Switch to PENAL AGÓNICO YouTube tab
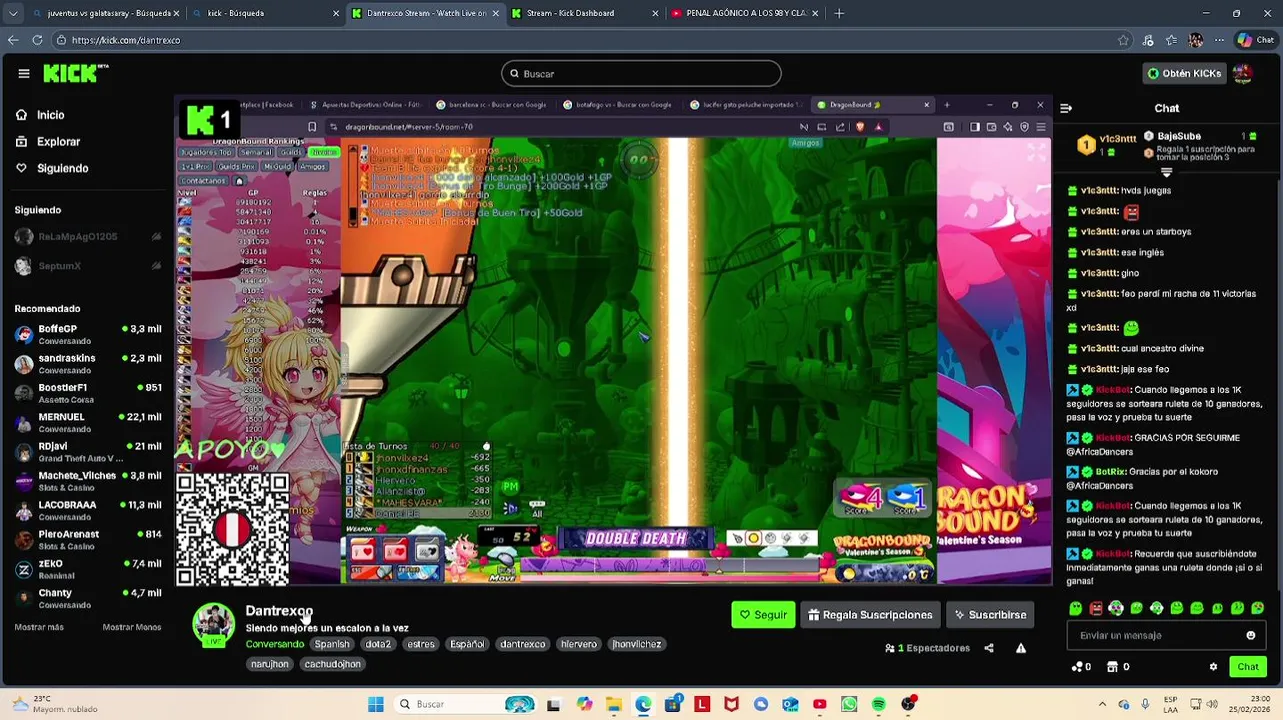The height and width of the screenshot is (720, 1283). click(x=745, y=13)
